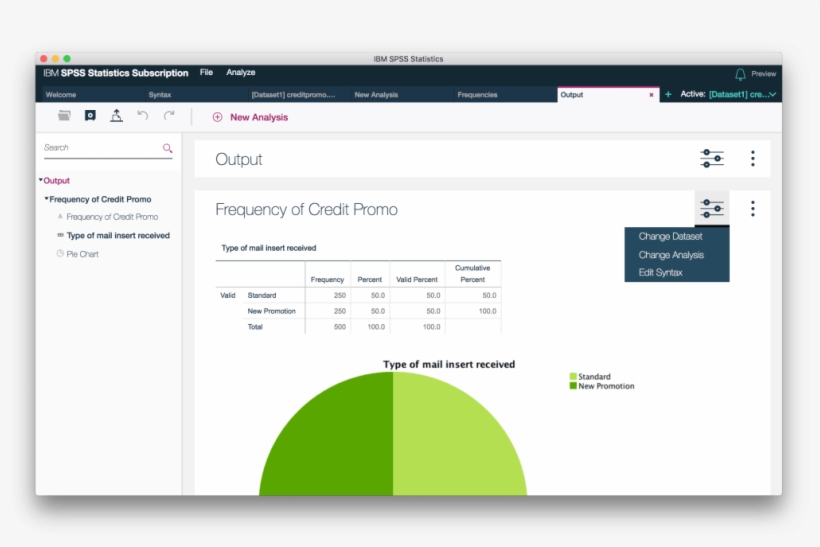820x547 pixels.
Task: Click the undo arrow icon
Action: click(142, 115)
